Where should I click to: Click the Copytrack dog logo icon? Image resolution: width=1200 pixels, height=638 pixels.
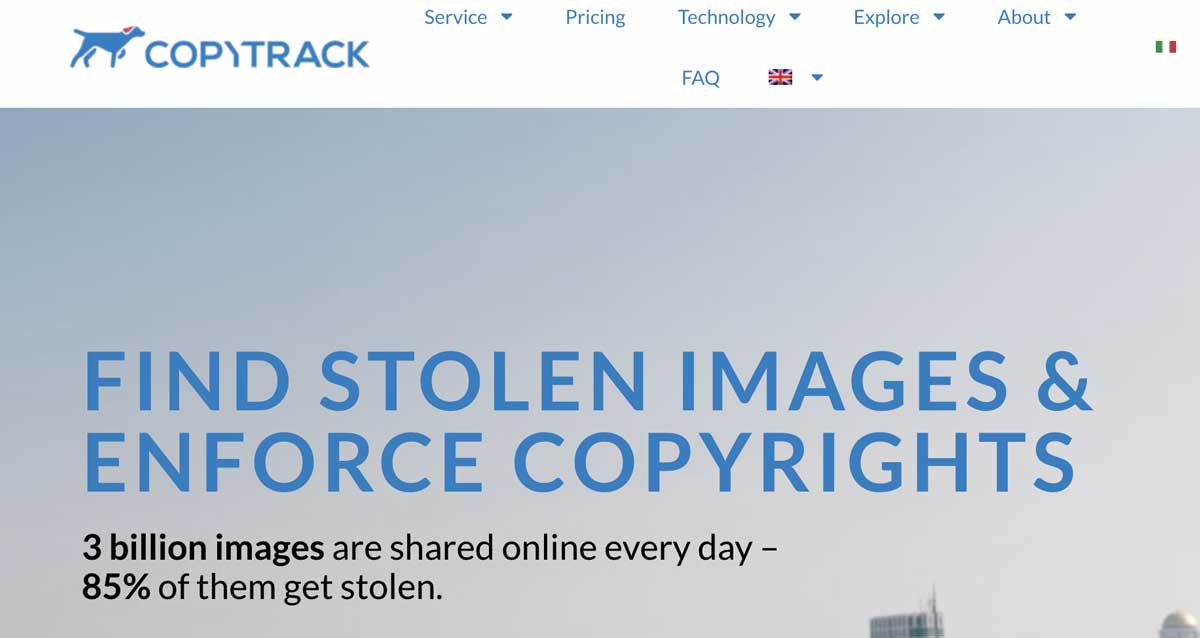[x=106, y=47]
